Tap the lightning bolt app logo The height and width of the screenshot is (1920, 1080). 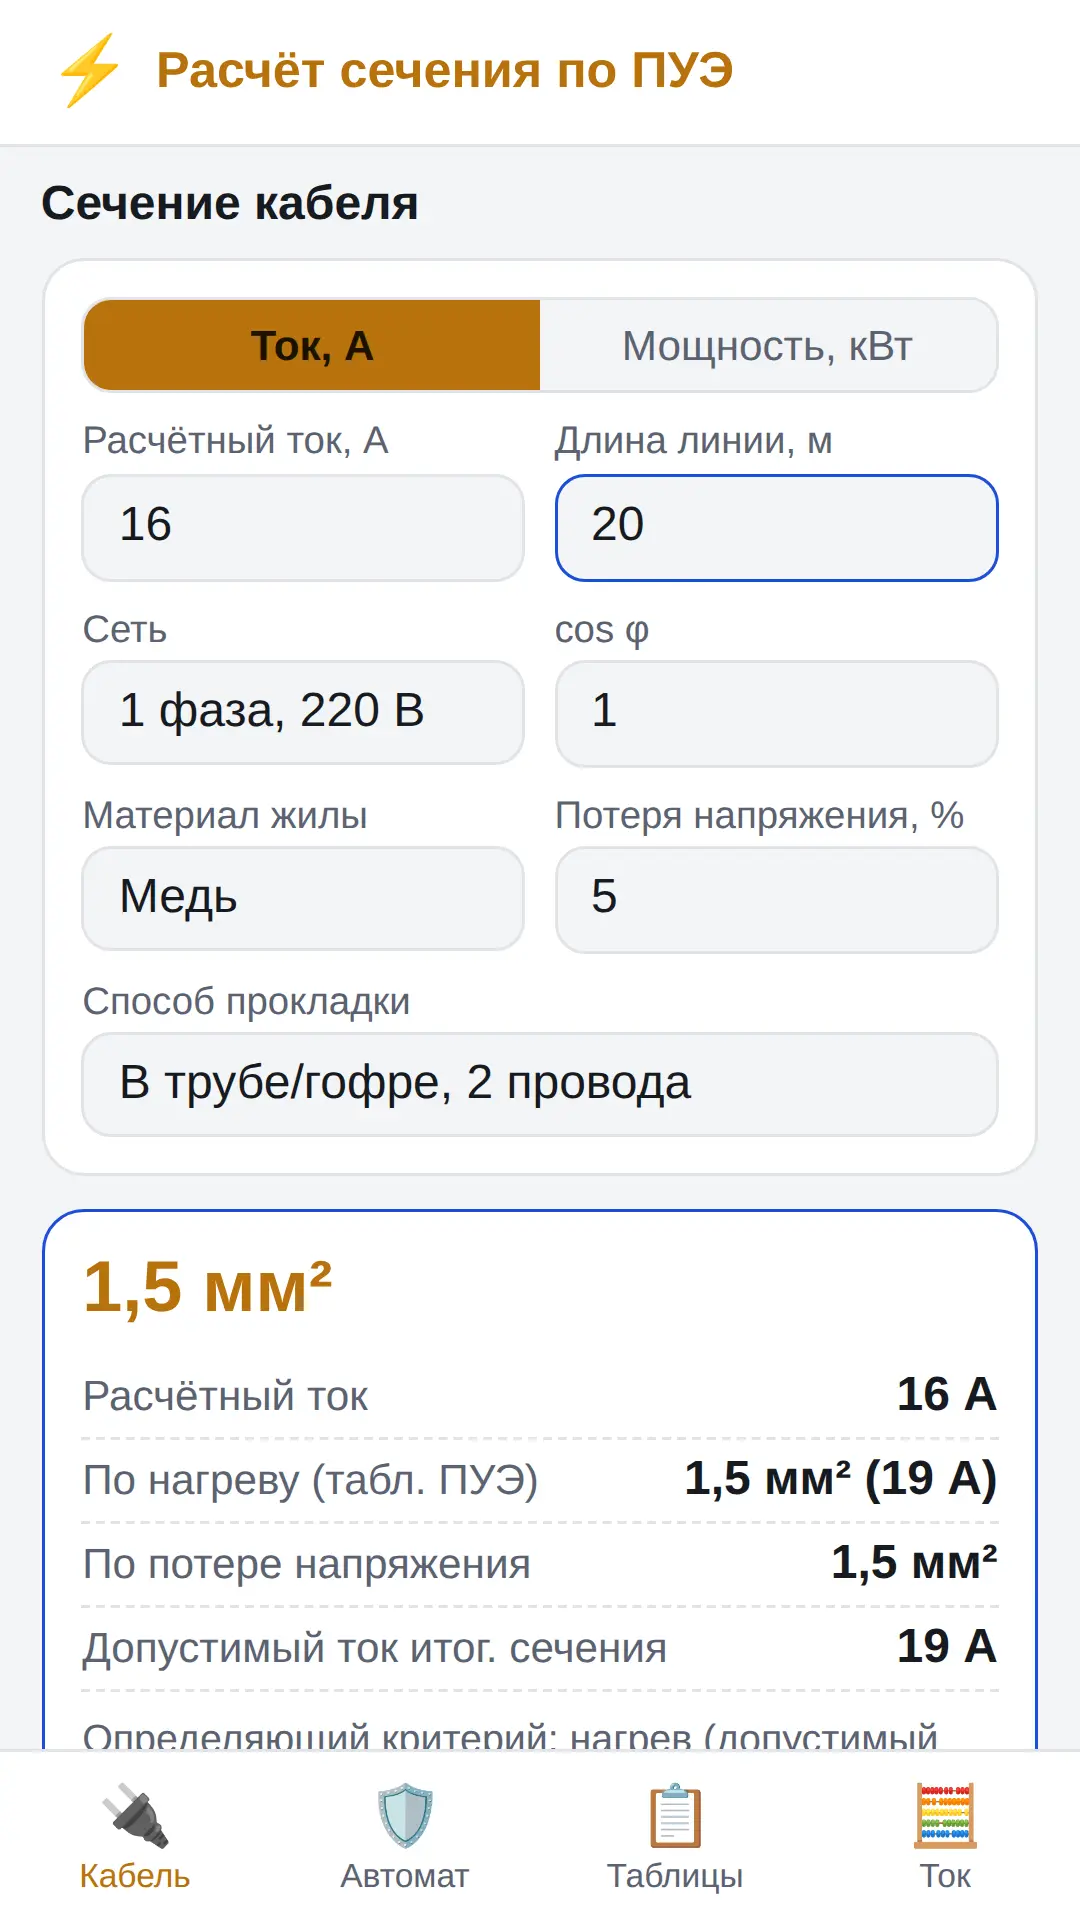click(90, 71)
